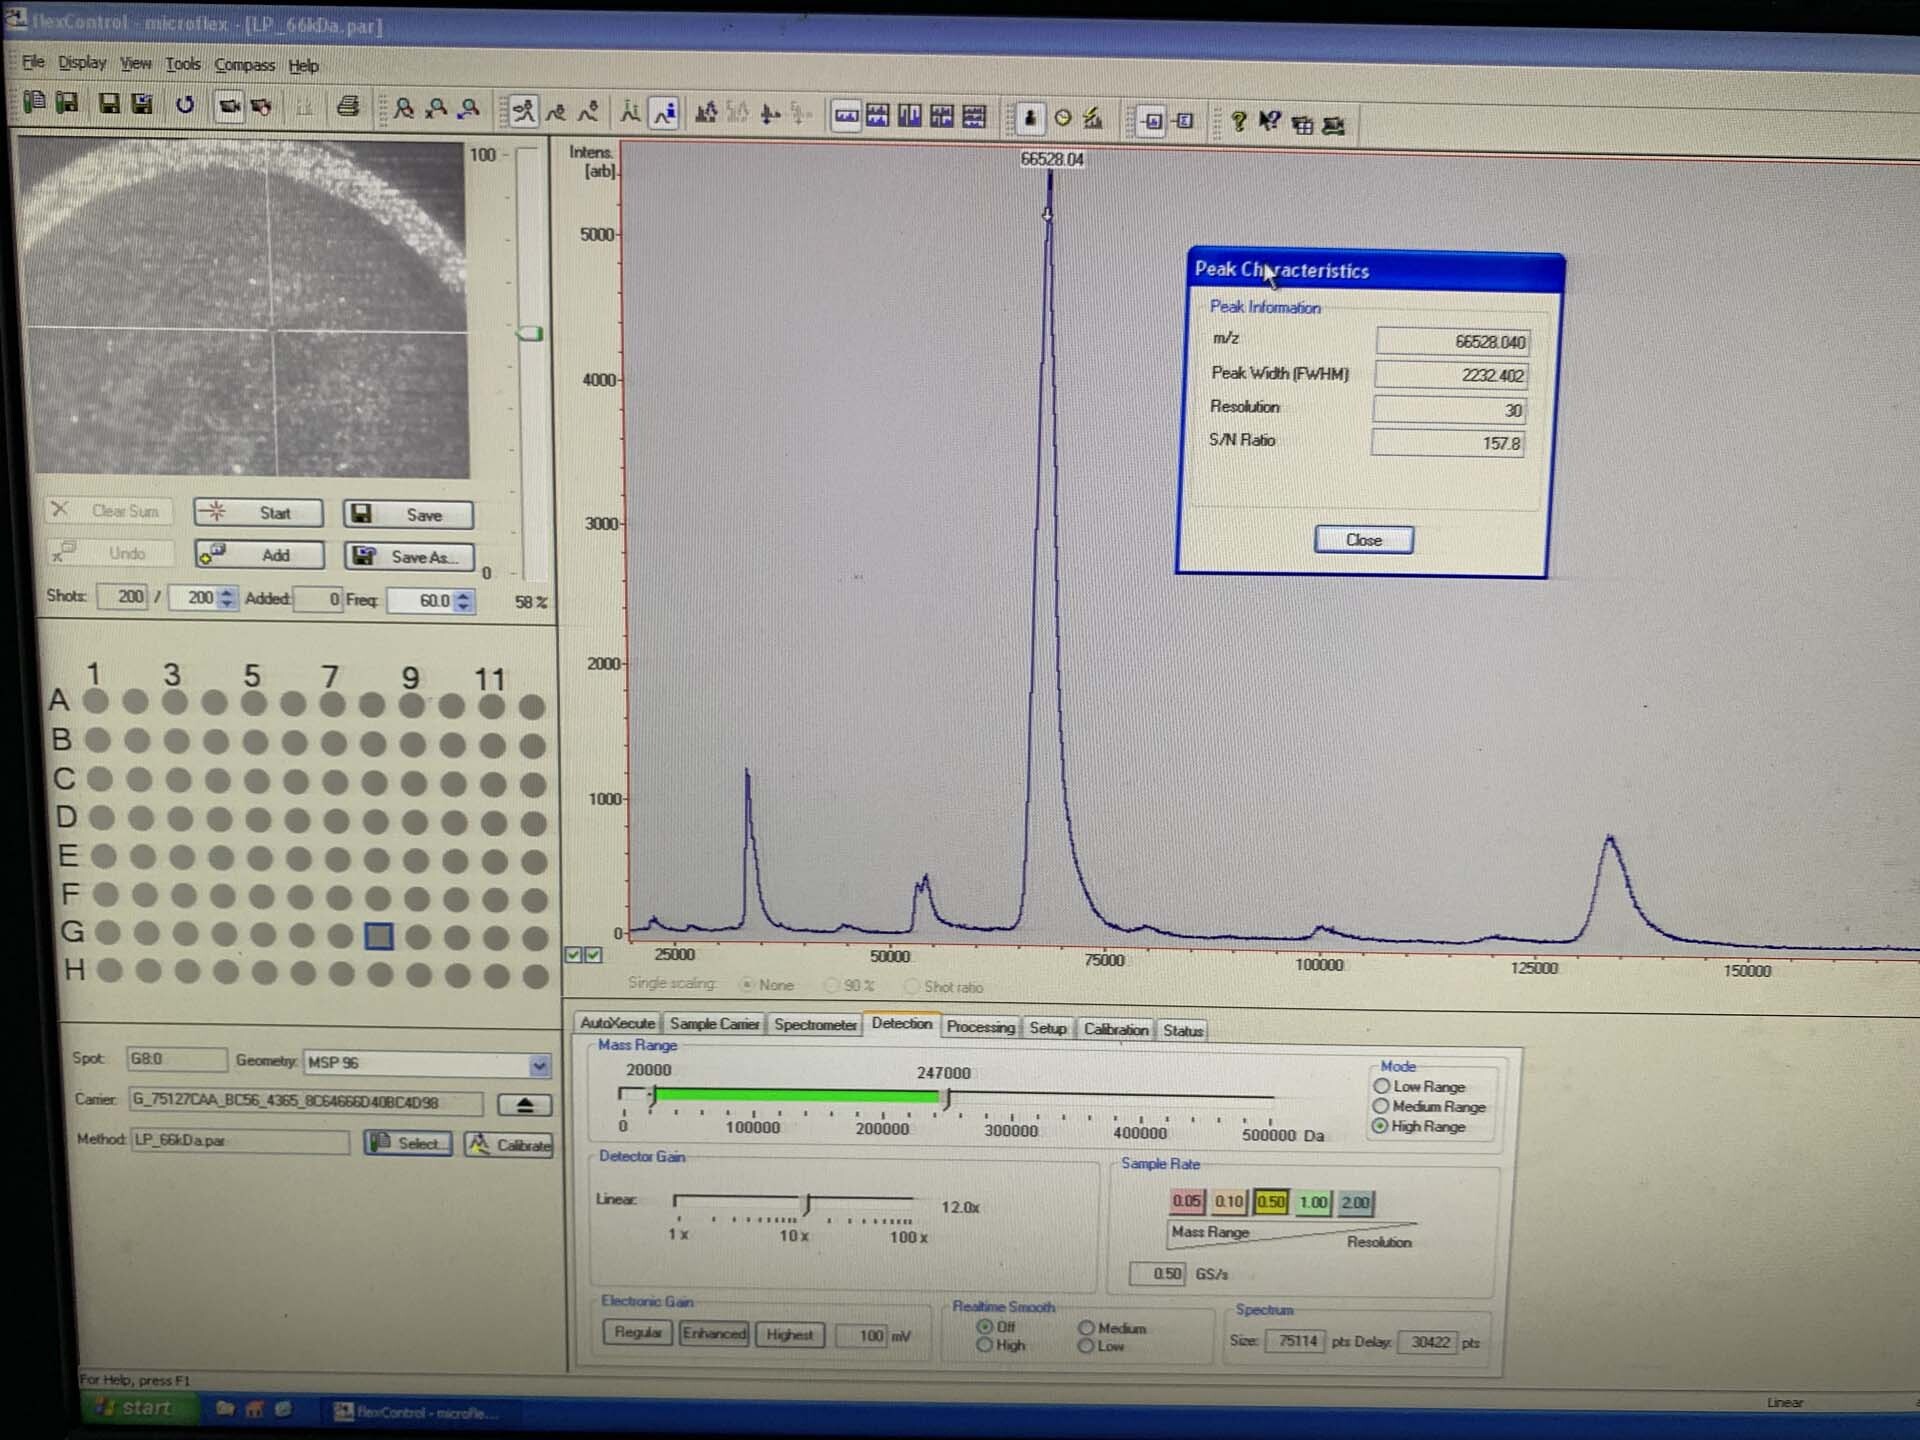The image size is (1920, 1440).
Task: Click the yellow question mark help icon
Action: coord(1239,121)
